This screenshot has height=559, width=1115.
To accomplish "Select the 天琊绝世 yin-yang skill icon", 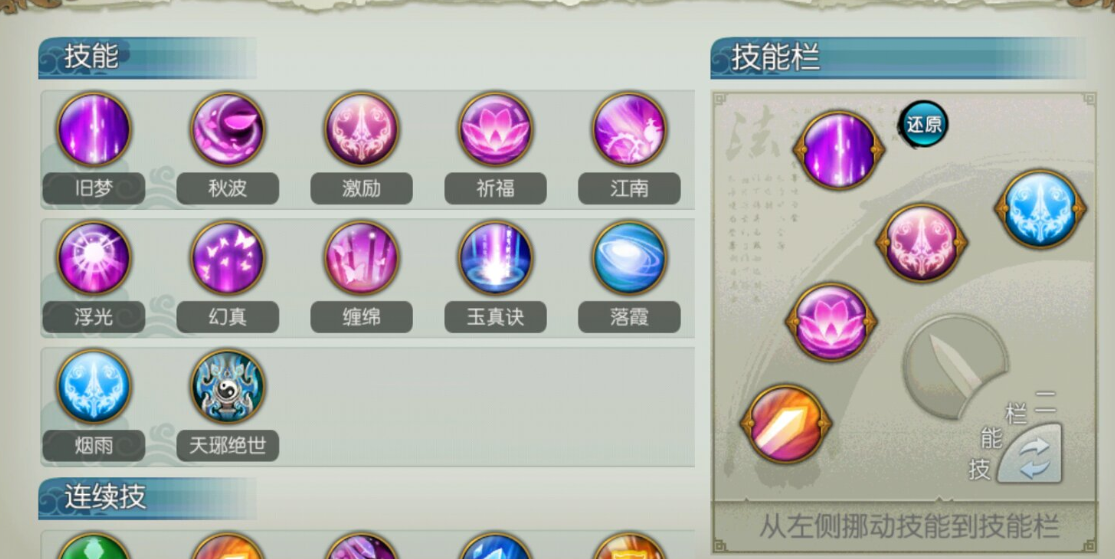I will (x=228, y=386).
